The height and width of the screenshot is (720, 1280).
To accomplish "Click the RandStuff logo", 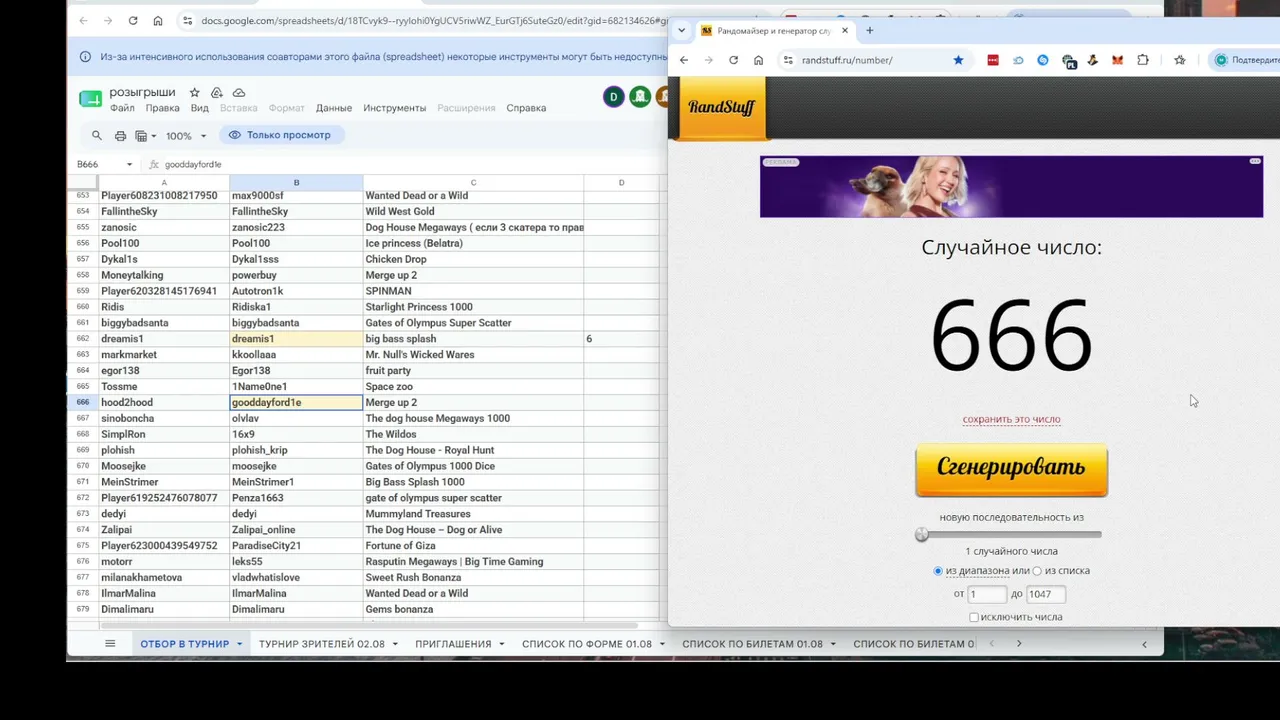I will point(721,107).
